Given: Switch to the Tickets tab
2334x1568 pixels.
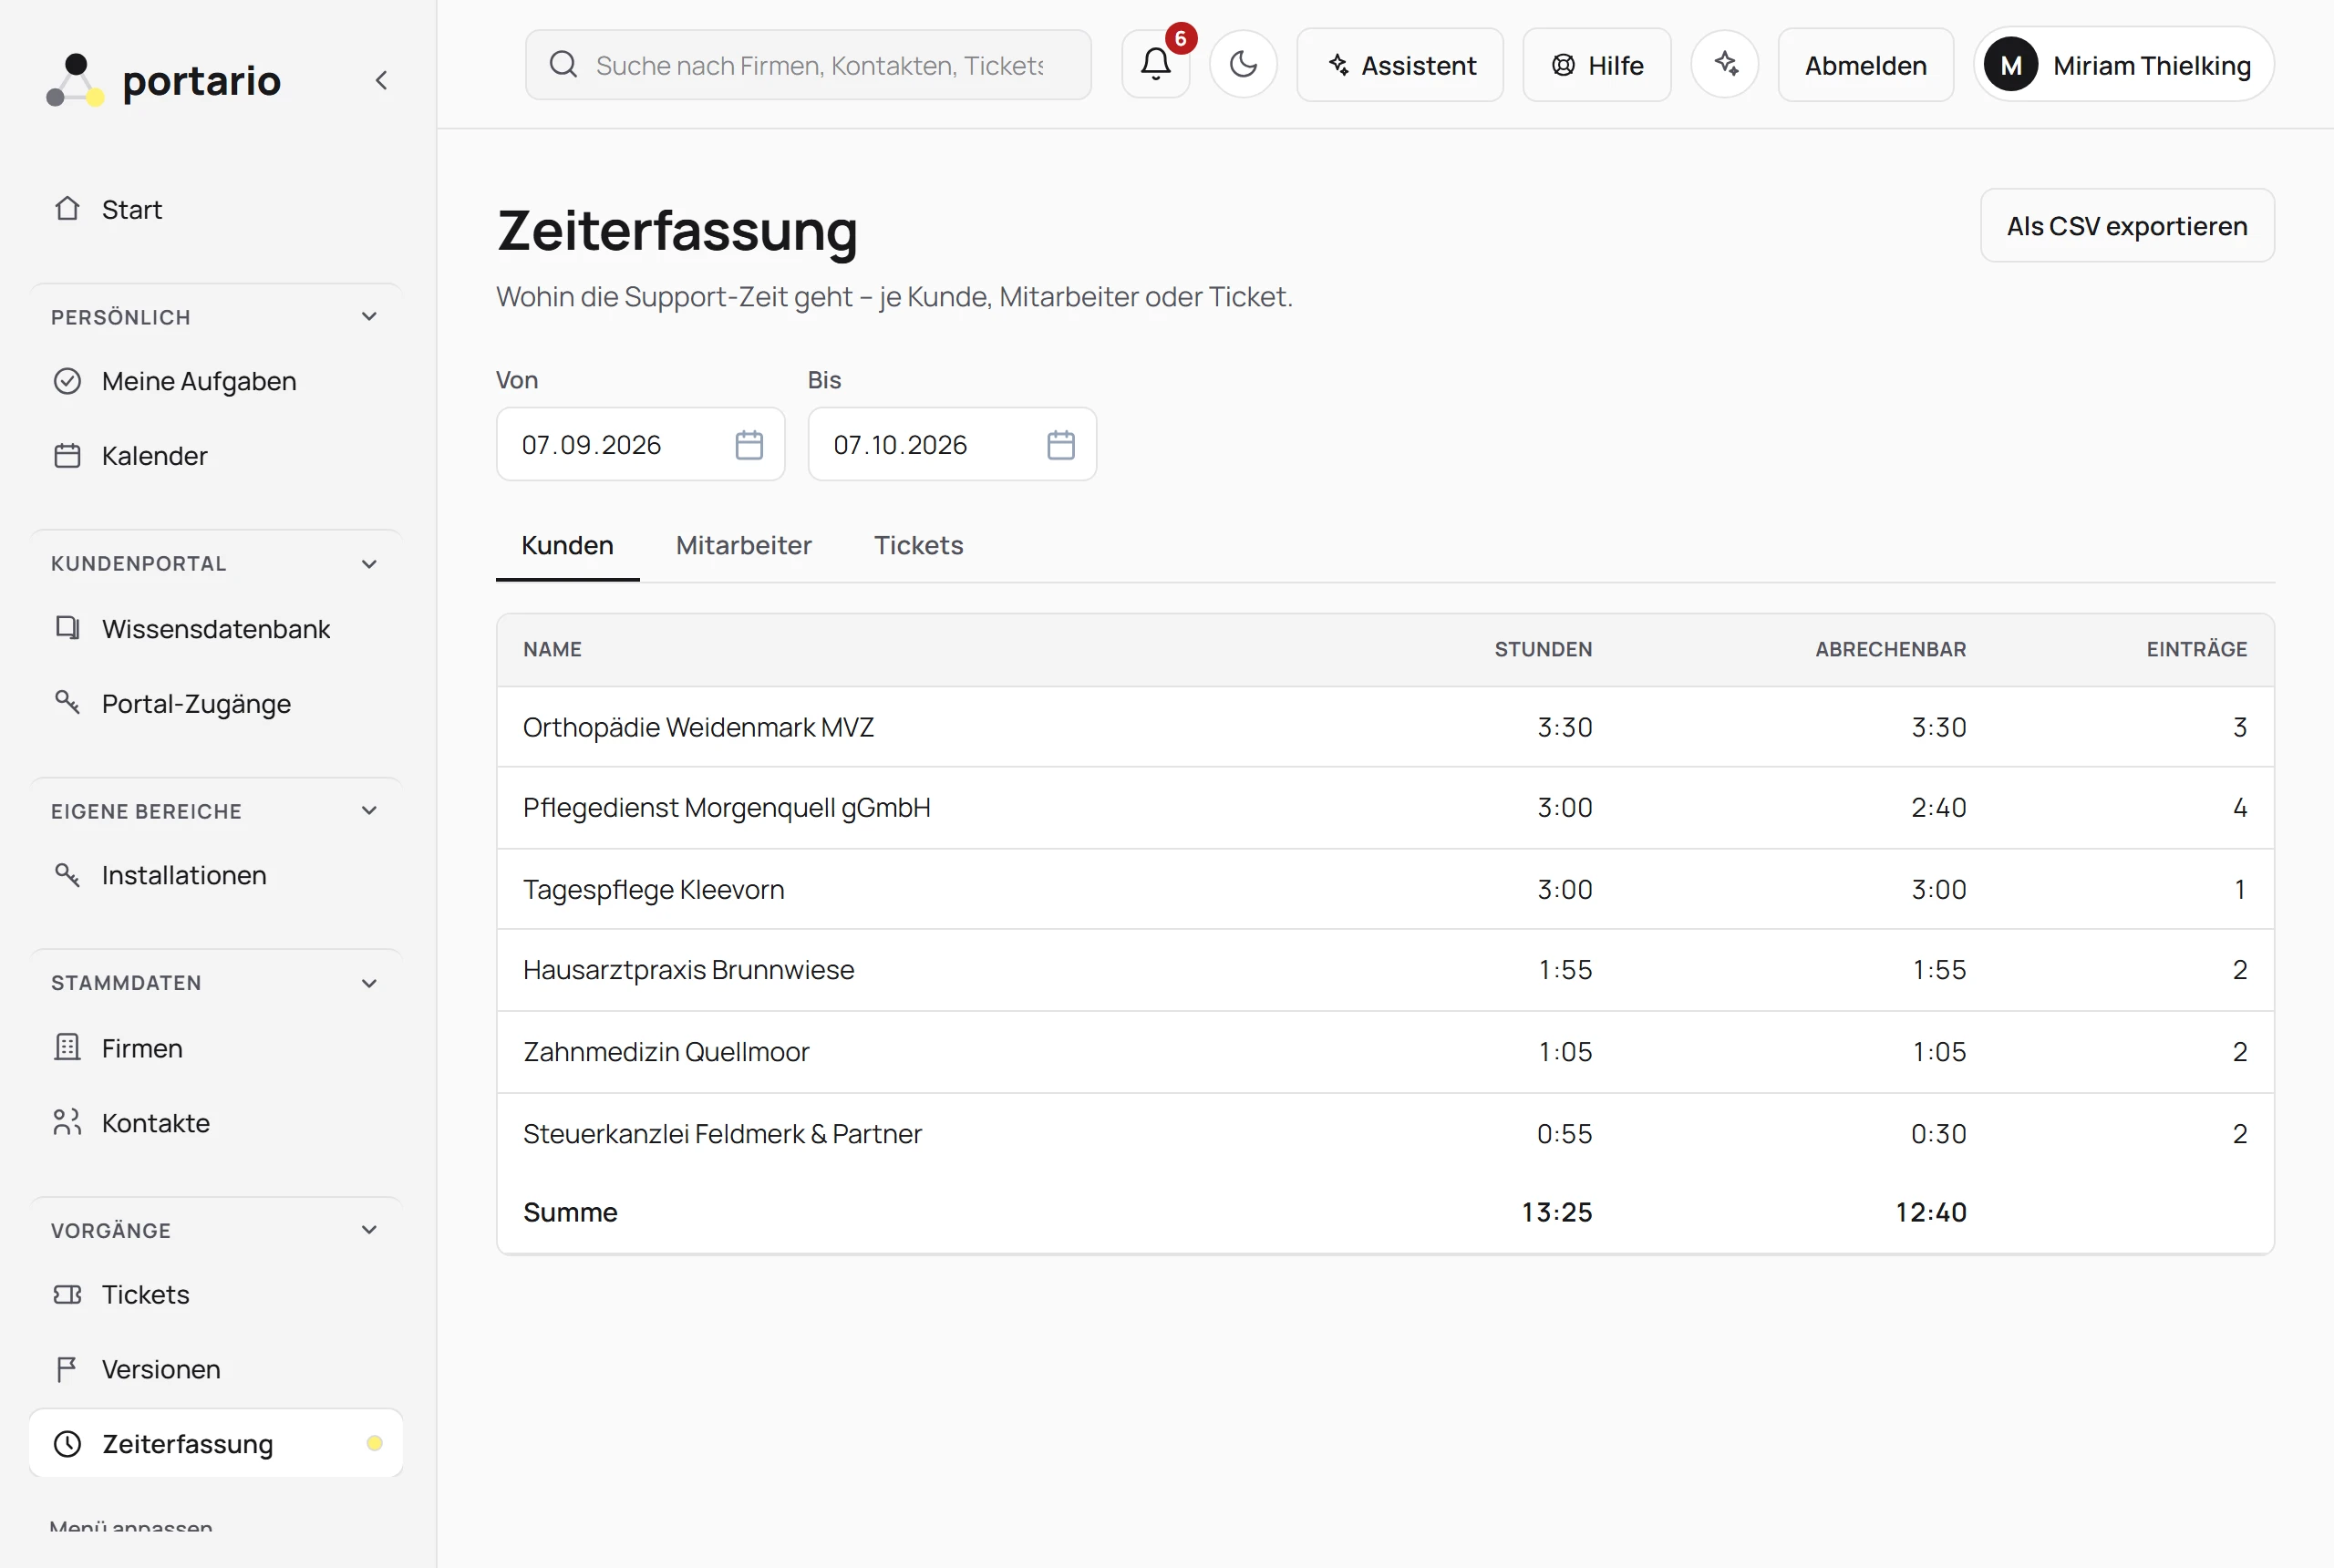Looking at the screenshot, I should (x=918, y=545).
